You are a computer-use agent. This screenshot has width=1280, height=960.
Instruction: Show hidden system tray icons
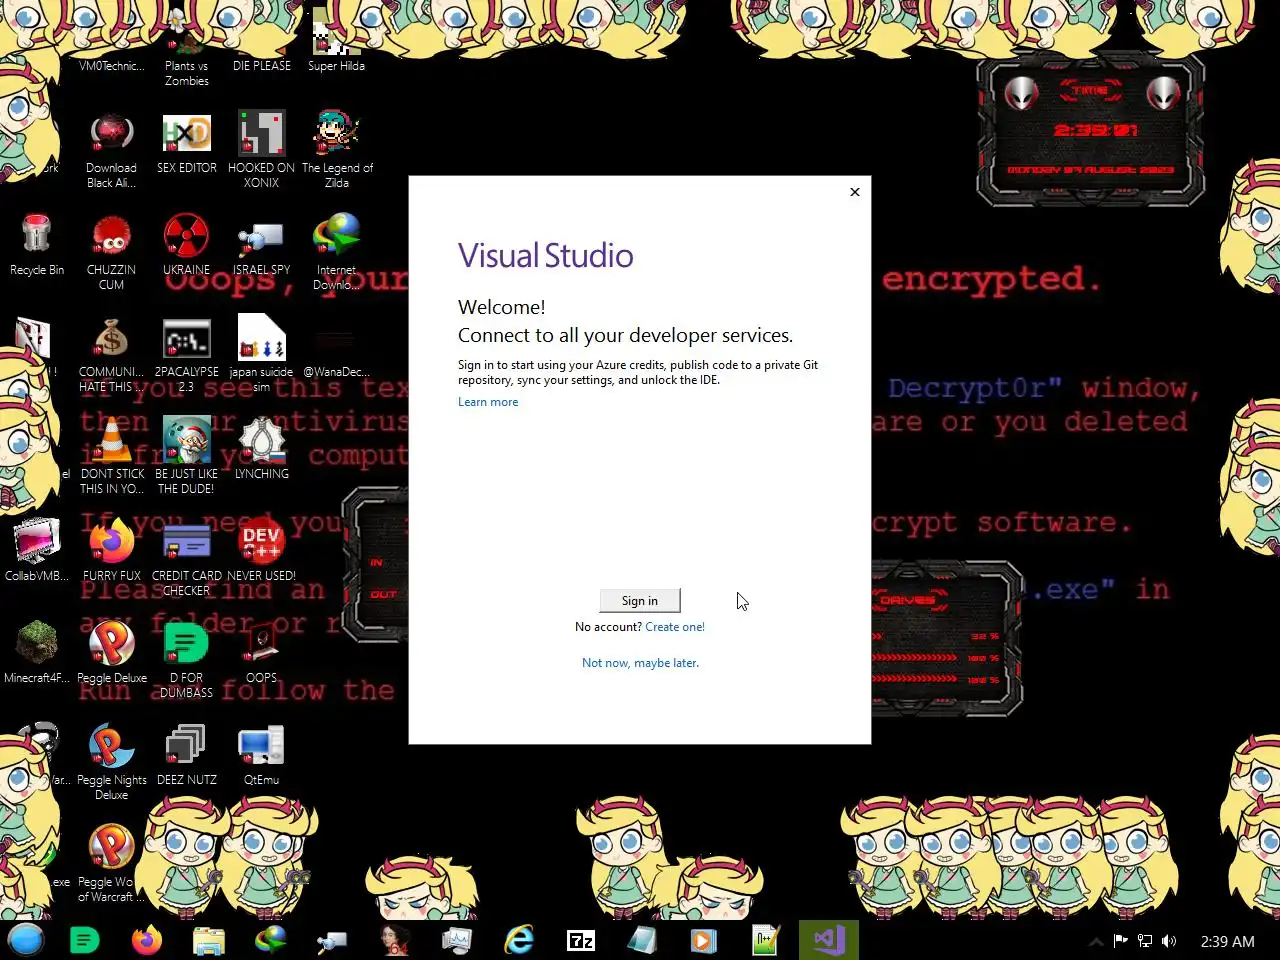point(1096,941)
